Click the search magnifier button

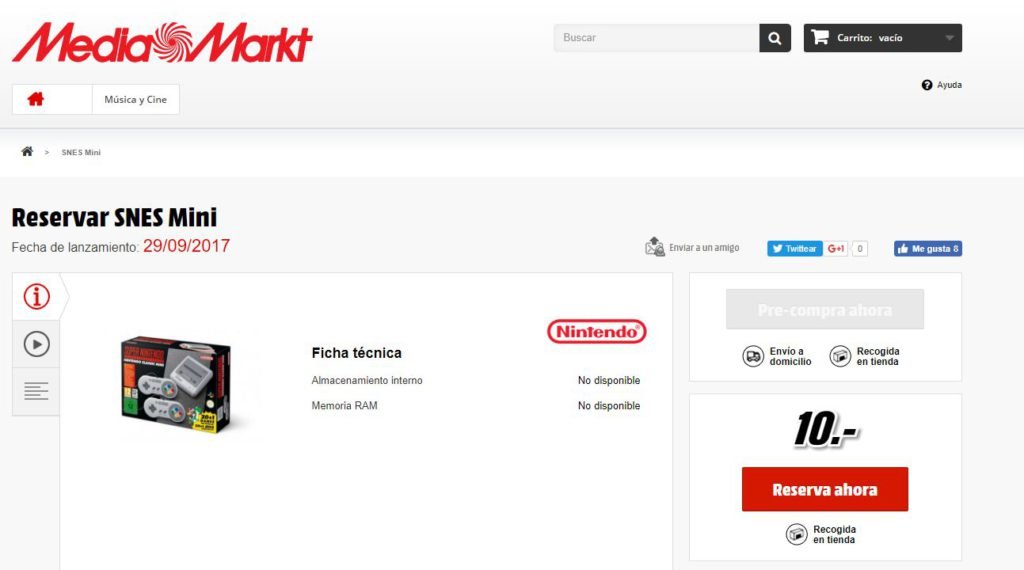click(775, 38)
